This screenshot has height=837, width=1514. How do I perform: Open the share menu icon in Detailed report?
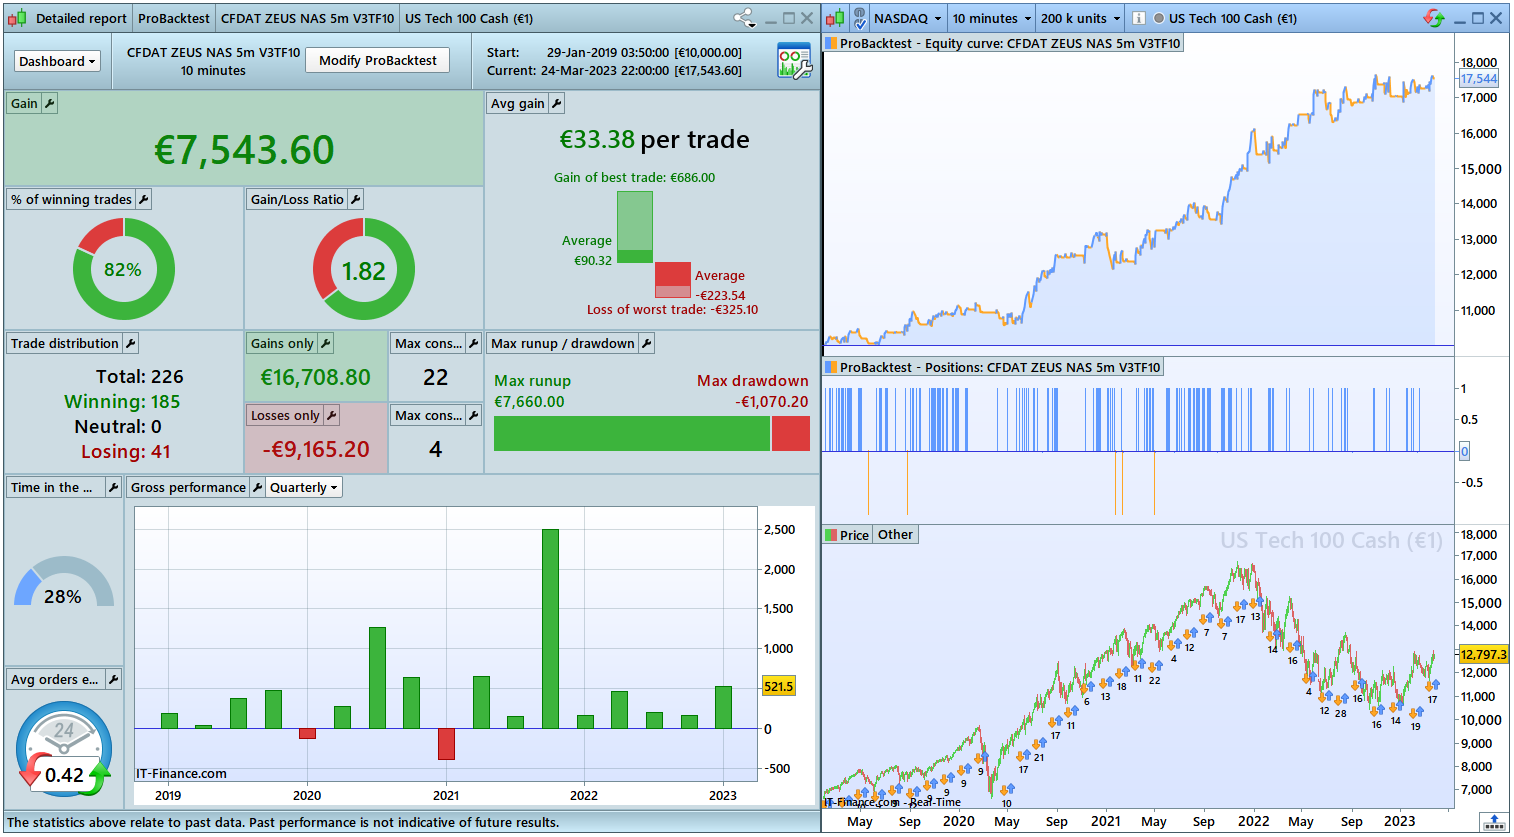click(744, 18)
